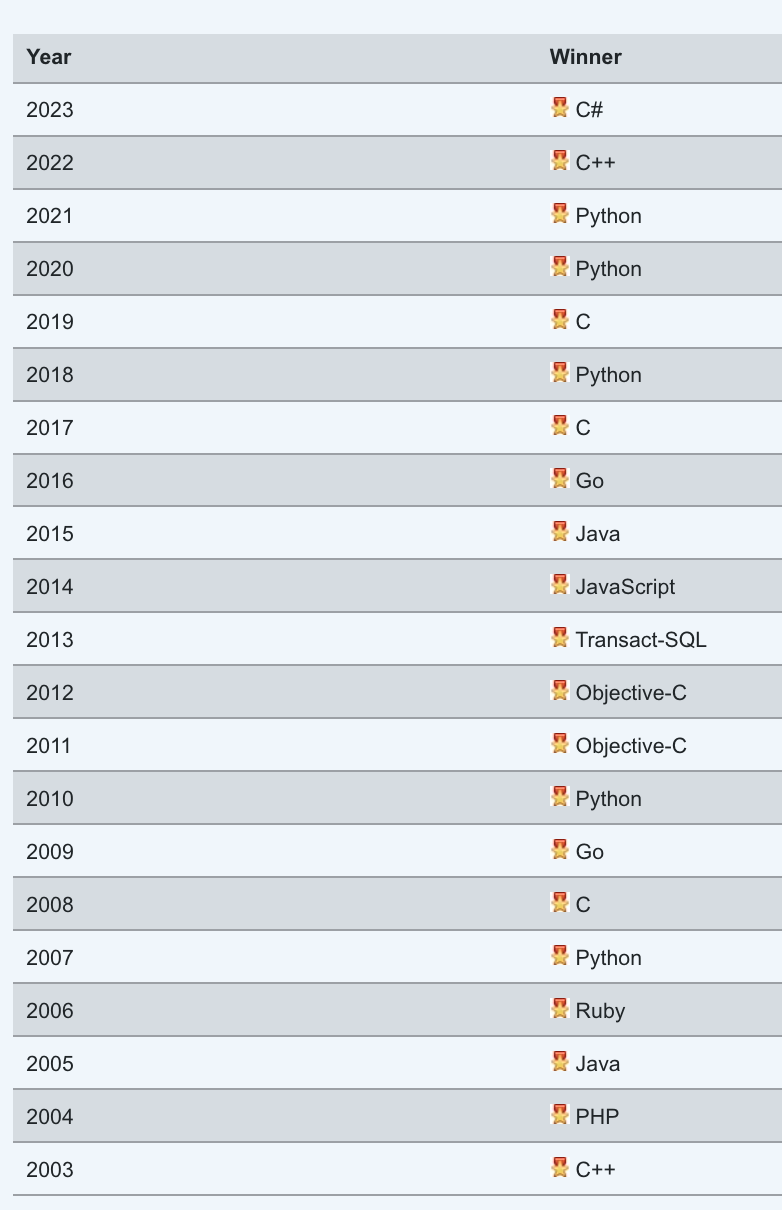Screen dimensions: 782x1210
Task: Click the medal icon beside C# 2023
Action: [x=560, y=108]
